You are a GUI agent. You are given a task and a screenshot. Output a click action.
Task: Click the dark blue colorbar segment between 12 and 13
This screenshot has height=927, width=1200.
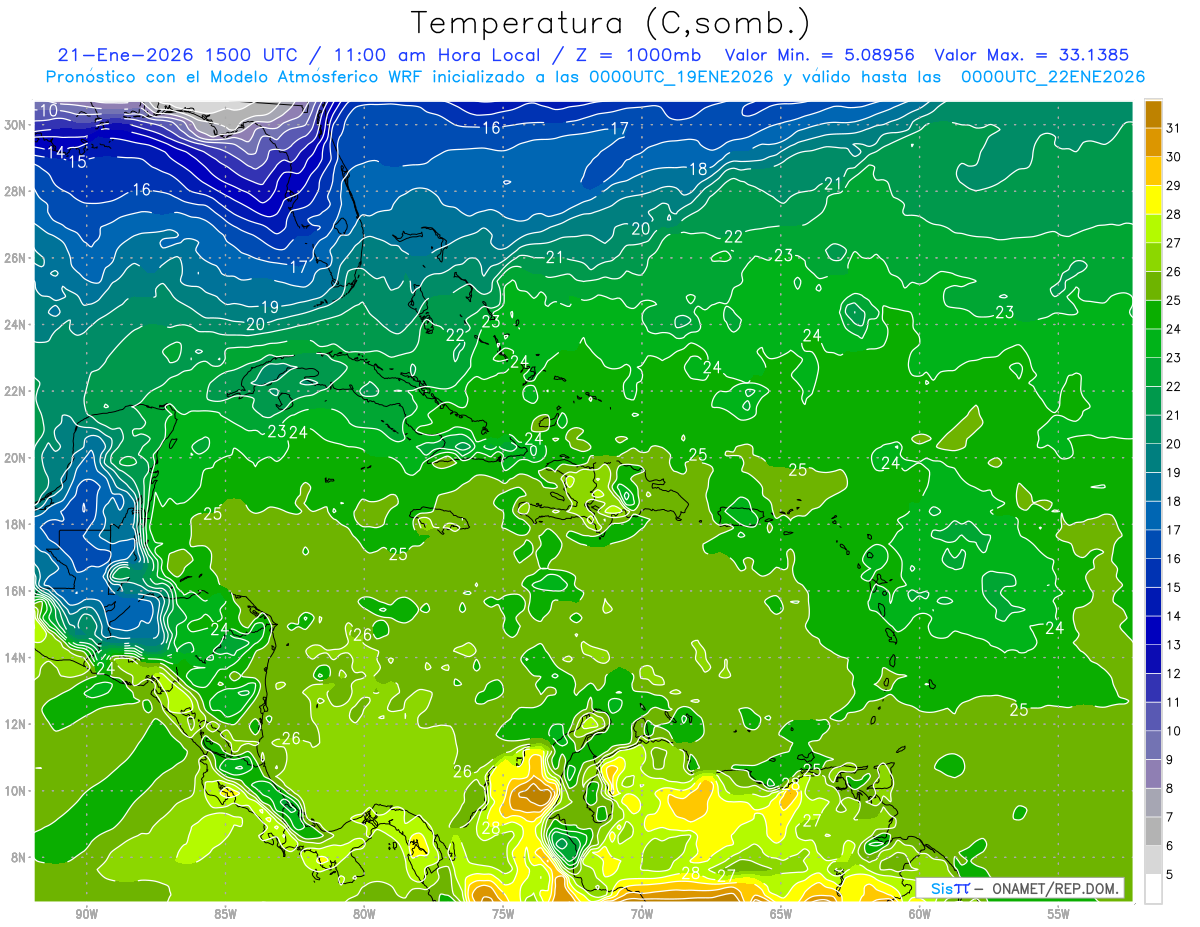[1153, 659]
